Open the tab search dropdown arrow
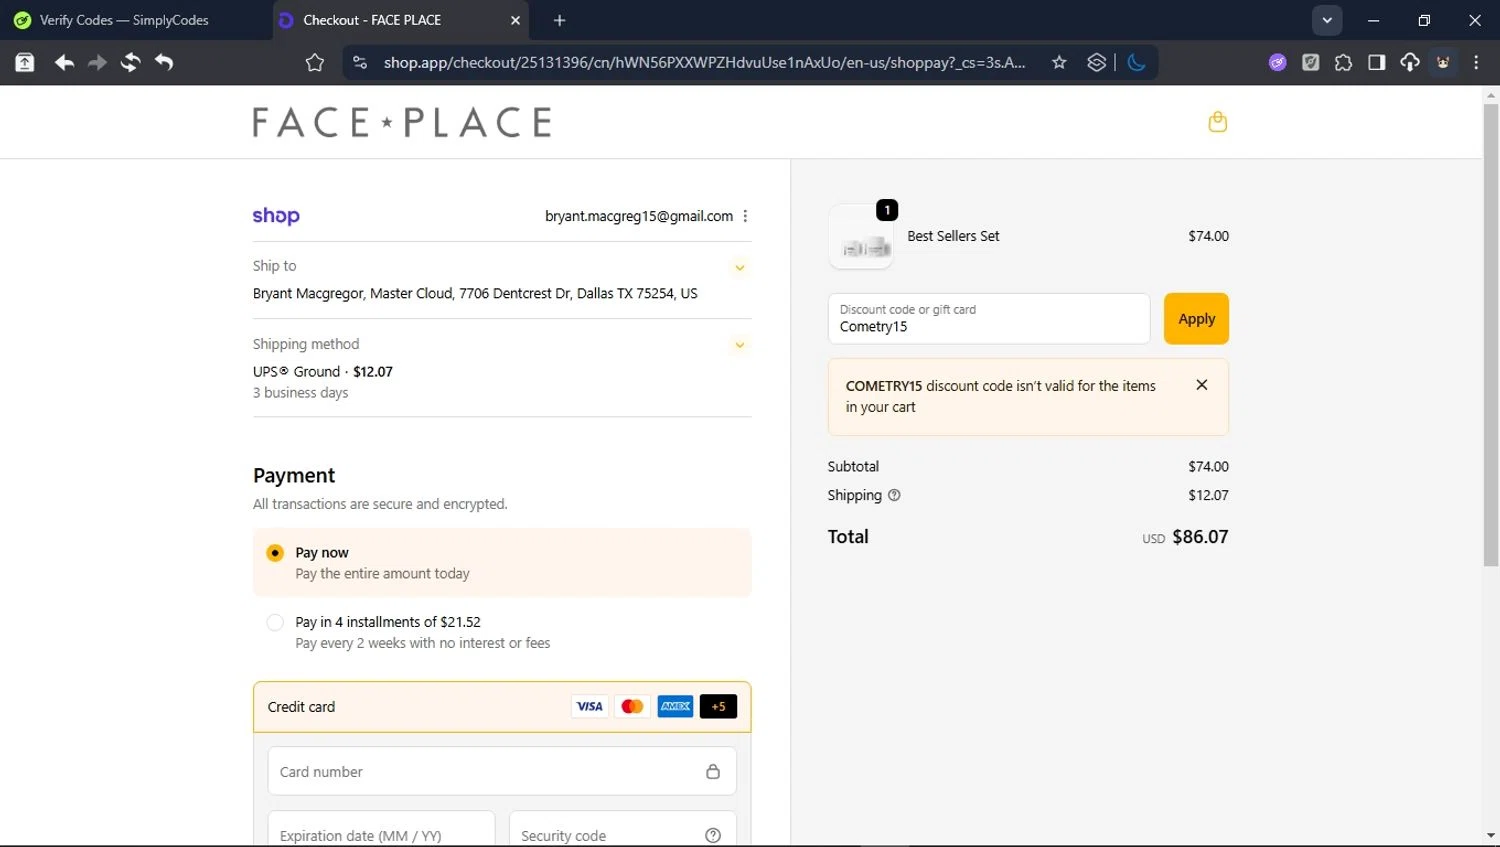Screen dimensions: 1500x847 (1327, 20)
